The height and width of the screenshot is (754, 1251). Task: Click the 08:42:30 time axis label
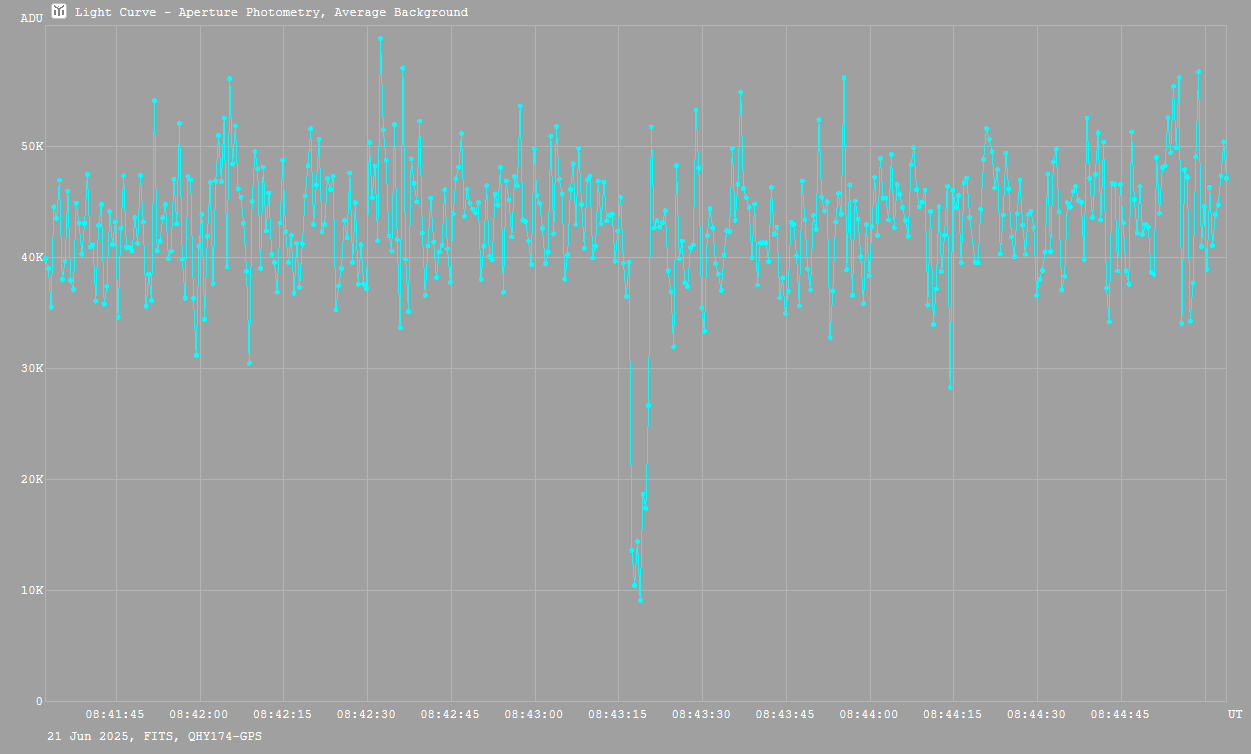pyautogui.click(x=367, y=715)
